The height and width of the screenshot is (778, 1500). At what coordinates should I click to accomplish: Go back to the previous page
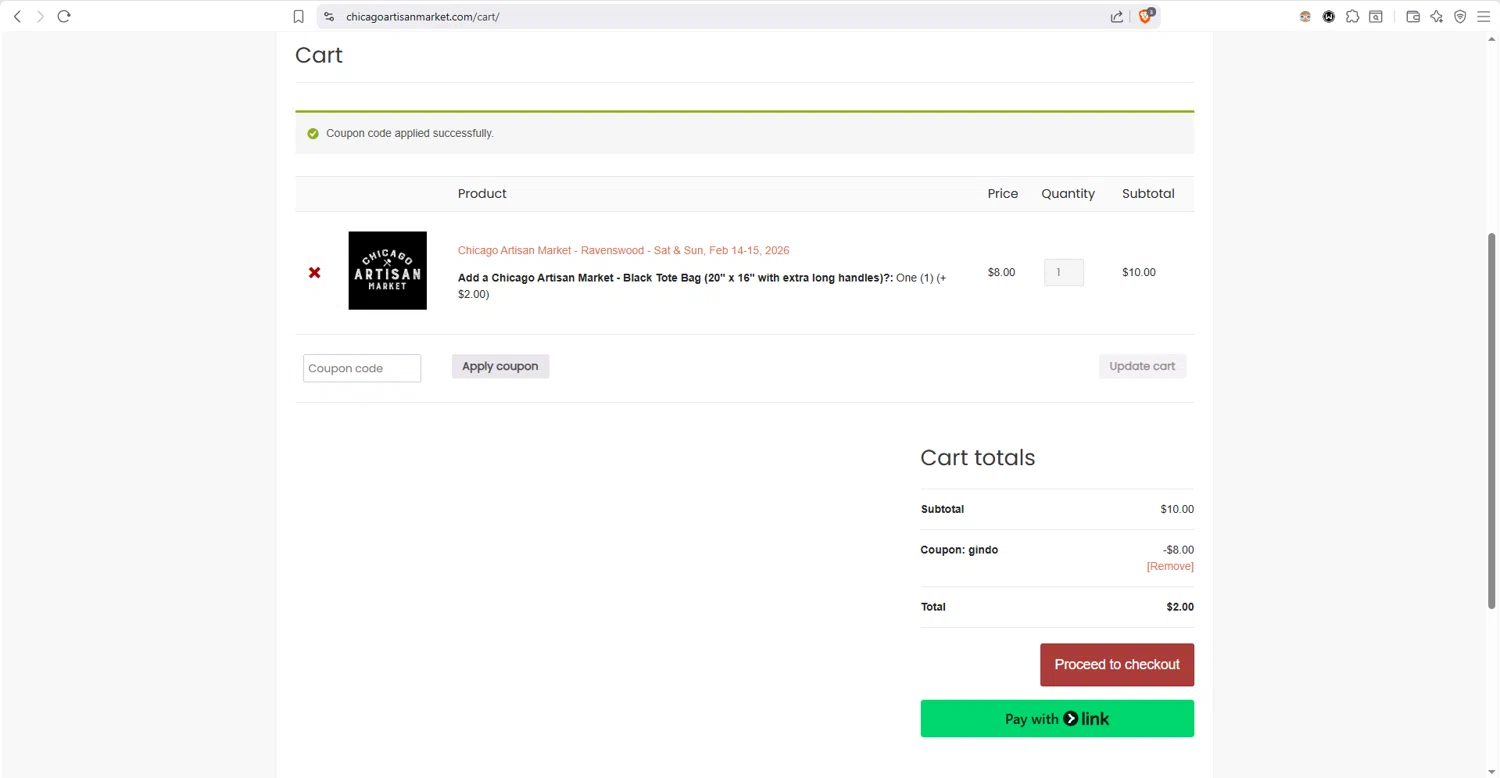(x=17, y=16)
